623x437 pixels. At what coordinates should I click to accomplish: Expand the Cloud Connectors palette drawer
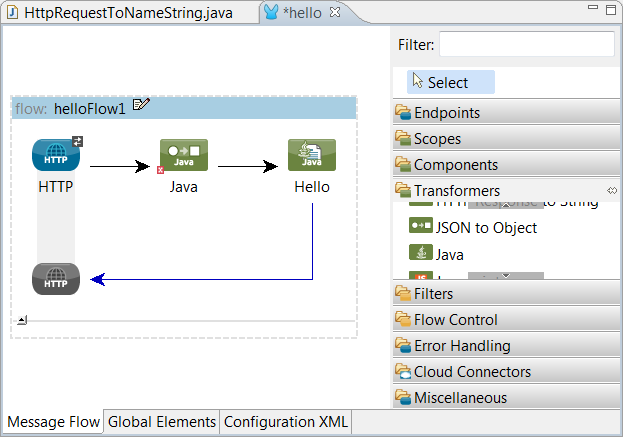click(506, 372)
